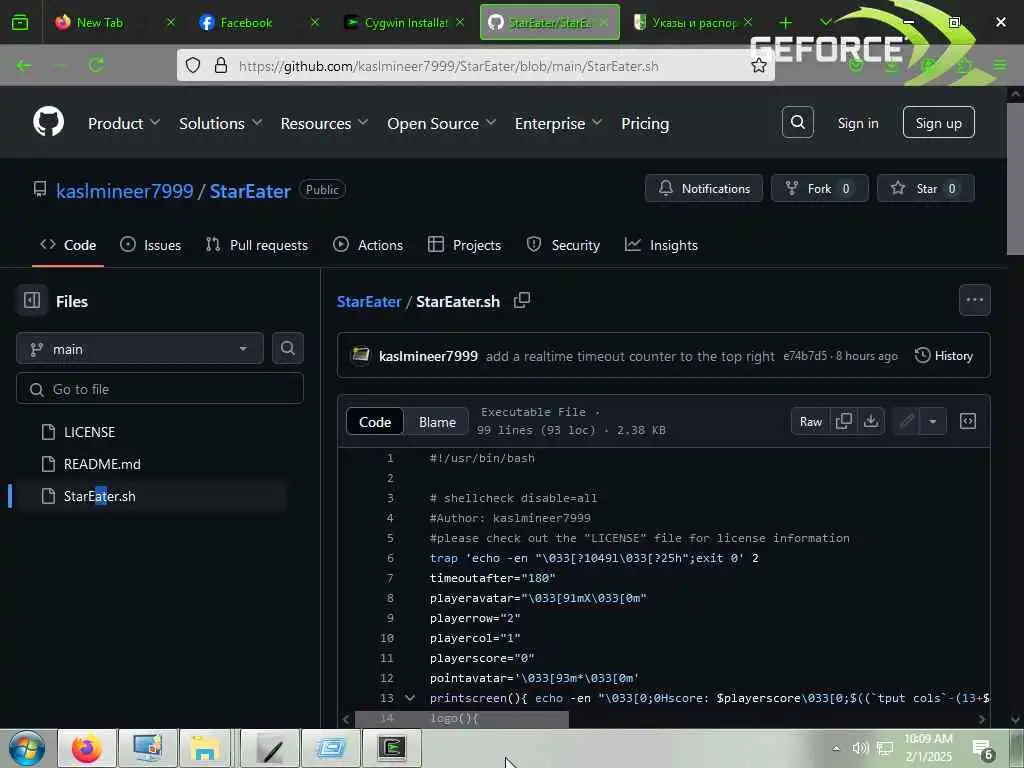
Task: Open the Windows Start orb
Action: 27,748
